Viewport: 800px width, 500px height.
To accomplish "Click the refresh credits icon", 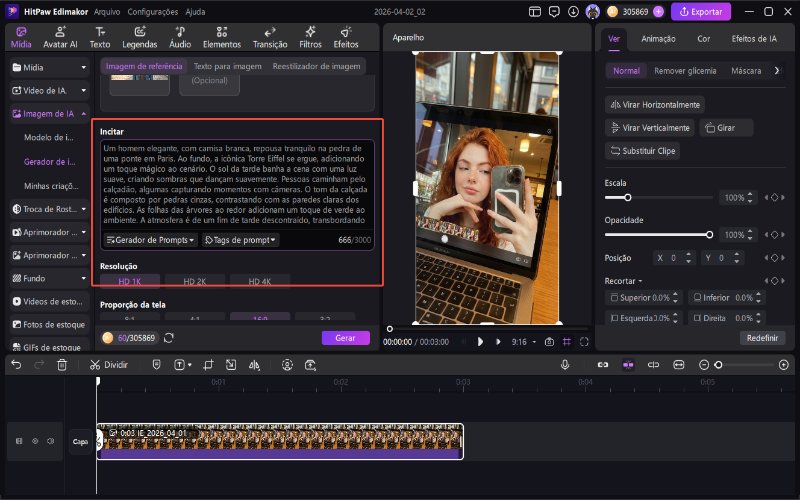I will [x=169, y=338].
